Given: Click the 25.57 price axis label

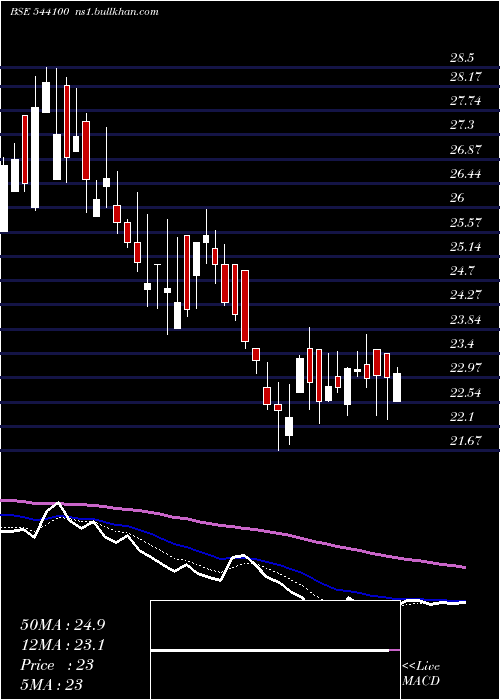Looking at the screenshot, I should click(x=466, y=222).
